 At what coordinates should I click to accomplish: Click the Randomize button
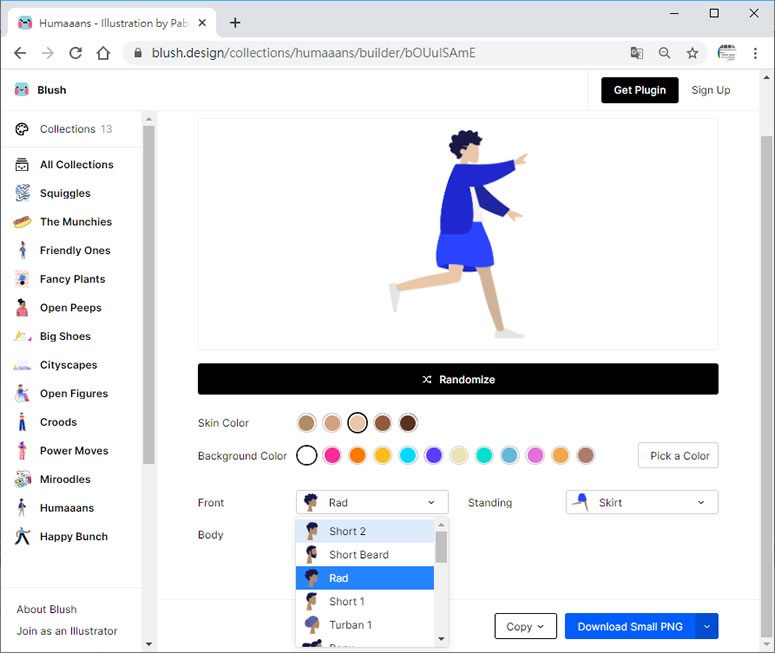(458, 379)
